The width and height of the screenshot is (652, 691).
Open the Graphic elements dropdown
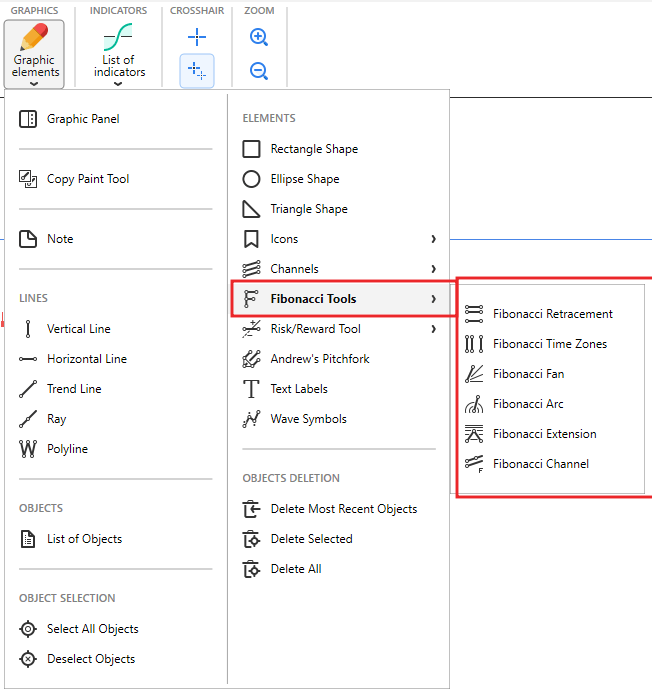click(x=35, y=54)
